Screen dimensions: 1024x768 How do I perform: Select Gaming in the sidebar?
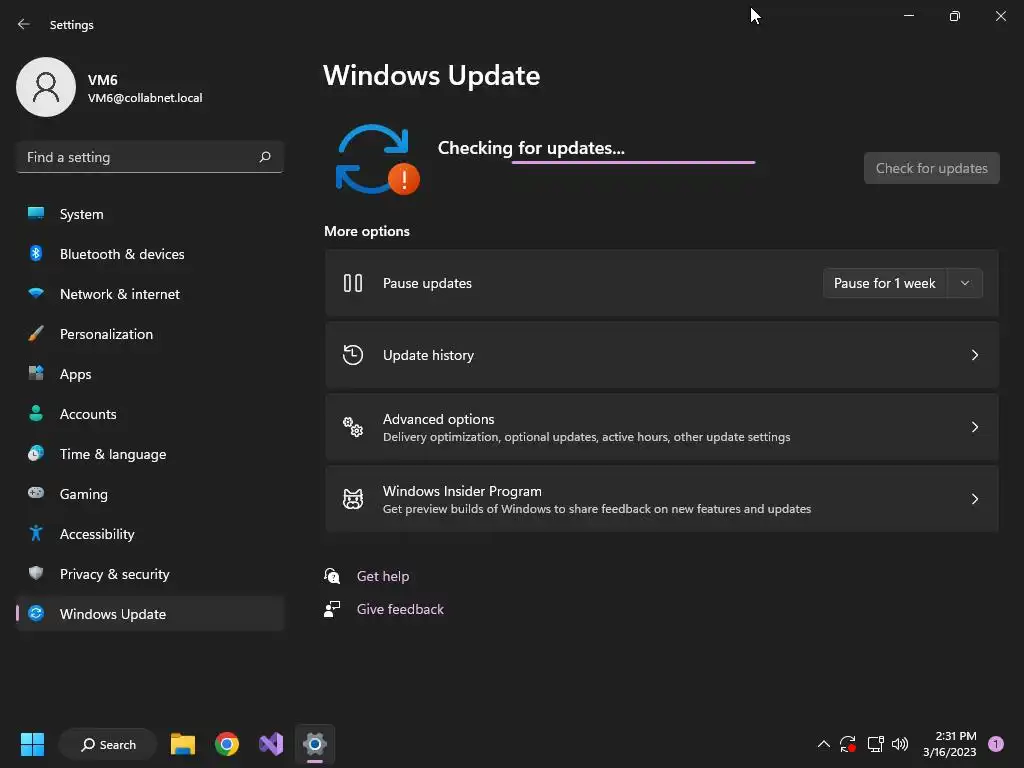[x=150, y=494]
